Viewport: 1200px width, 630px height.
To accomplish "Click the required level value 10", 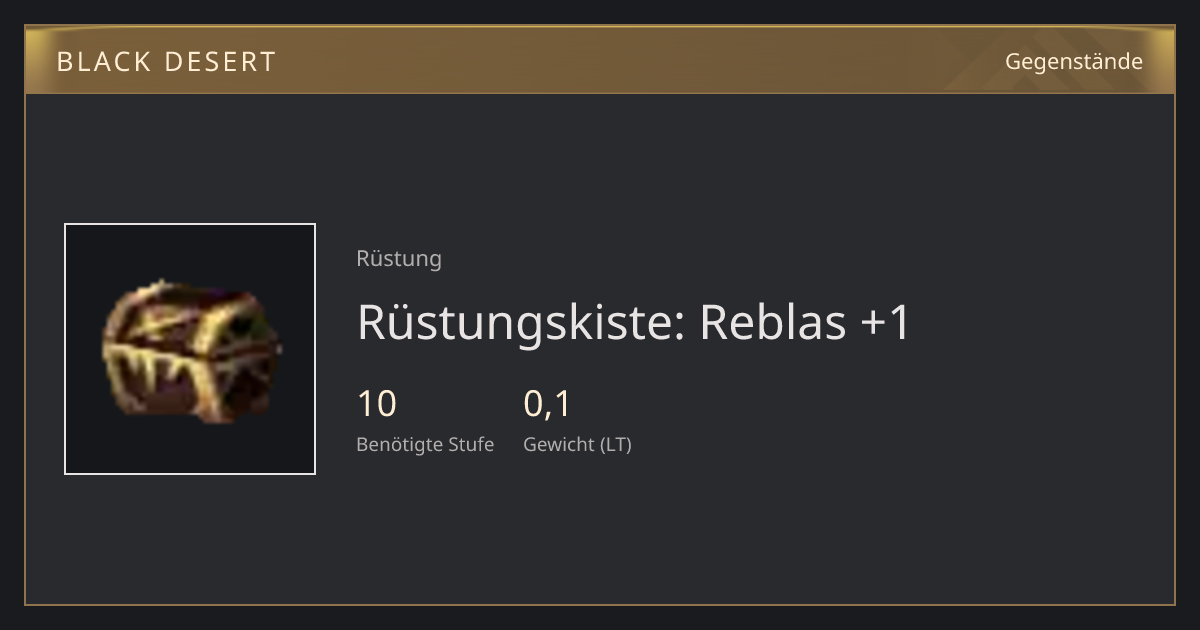I will 377,404.
